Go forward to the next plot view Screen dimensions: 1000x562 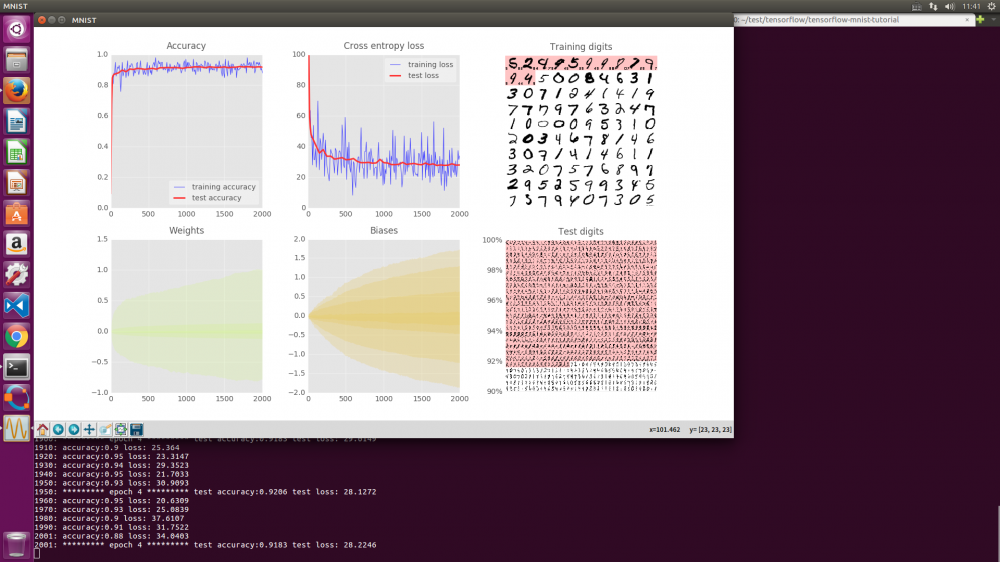tap(74, 429)
